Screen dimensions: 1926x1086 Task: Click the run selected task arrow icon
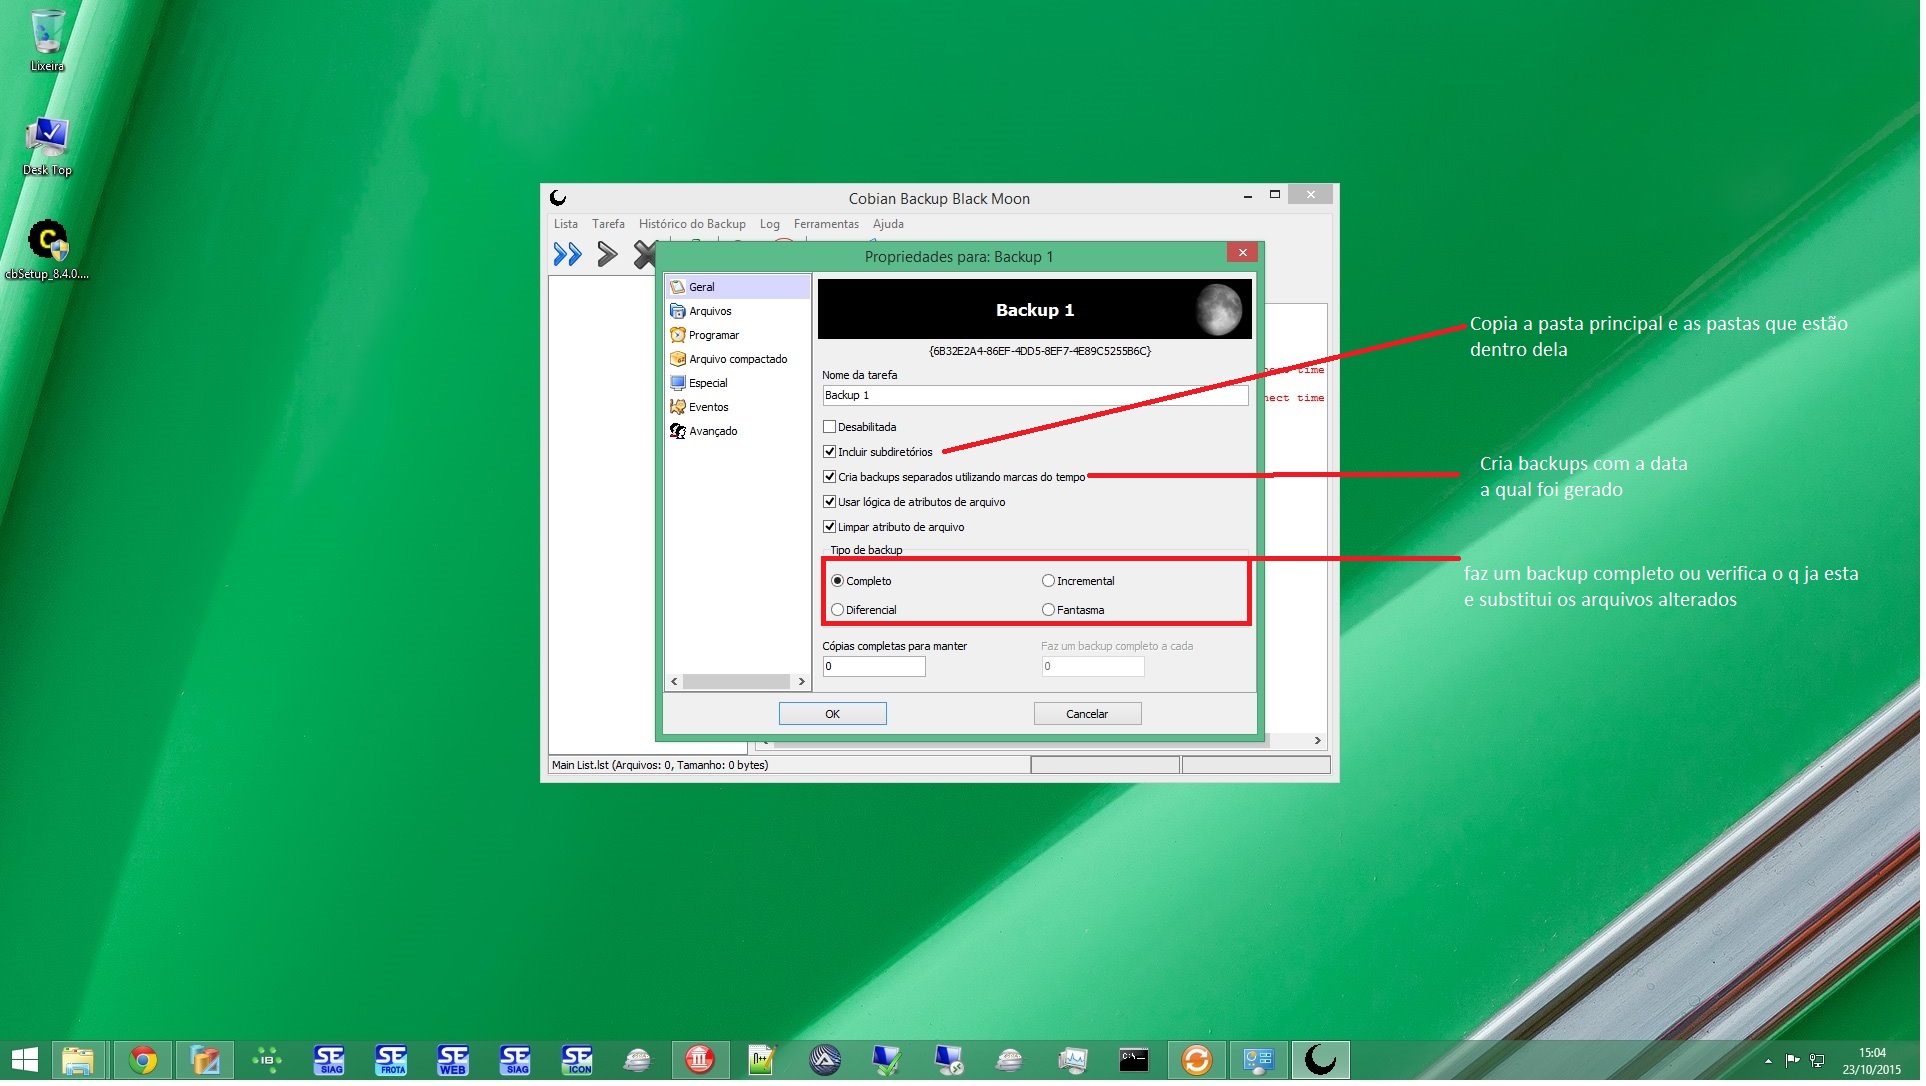[x=607, y=255]
